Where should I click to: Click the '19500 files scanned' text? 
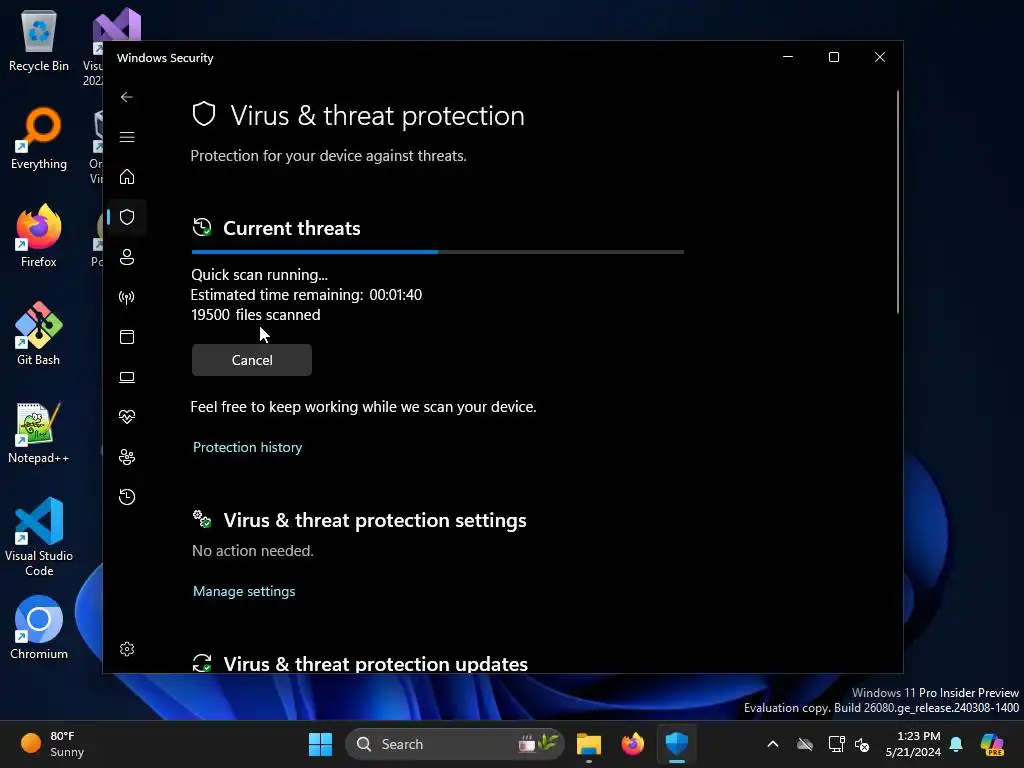(255, 315)
